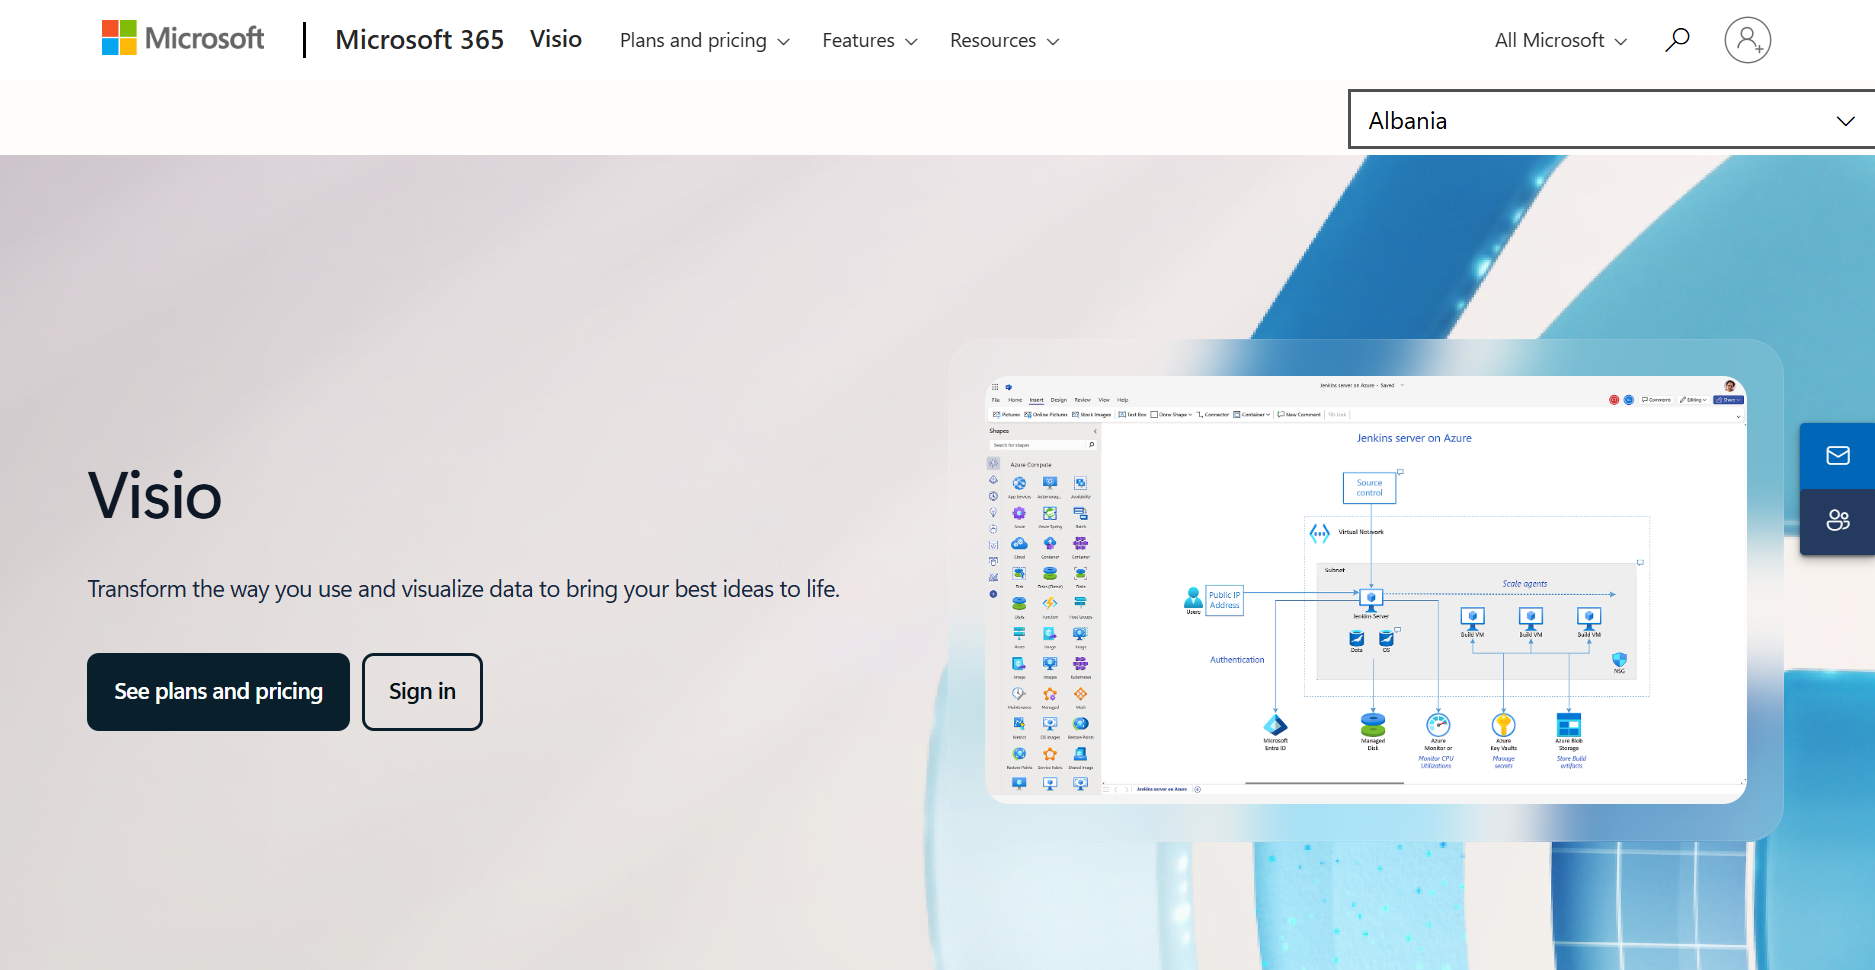Insert Stock Images from the toolbar
Viewport: 1875px width, 970px height.
[x=1076, y=414]
